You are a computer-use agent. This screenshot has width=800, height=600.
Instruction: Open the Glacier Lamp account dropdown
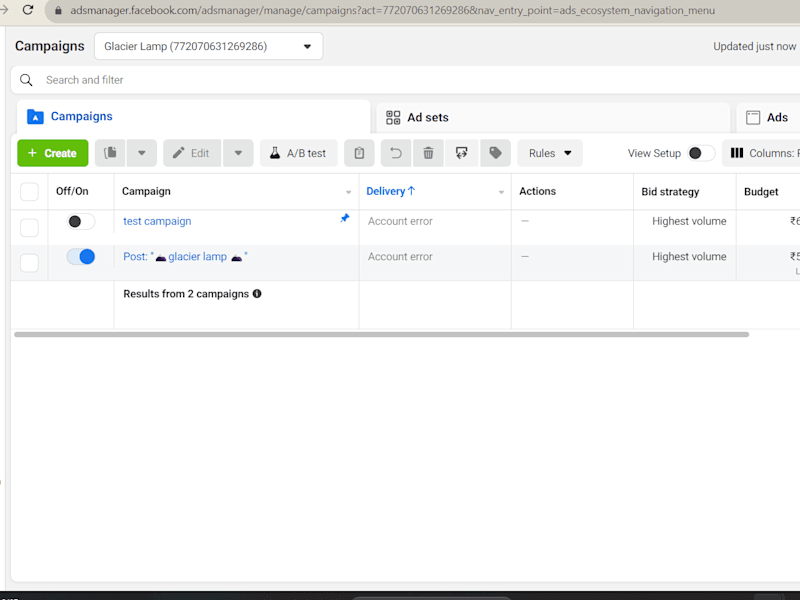[208, 46]
